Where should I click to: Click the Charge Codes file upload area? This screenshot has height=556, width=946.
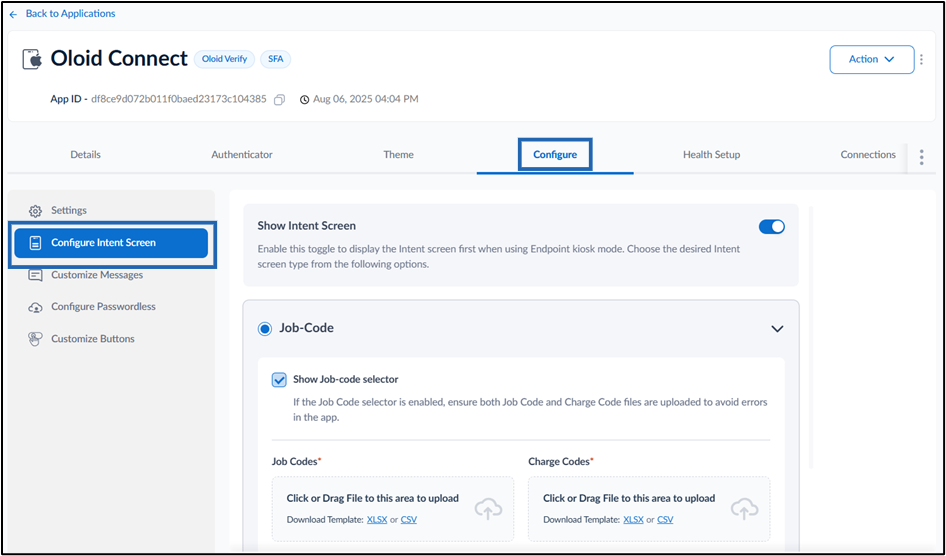tap(649, 509)
